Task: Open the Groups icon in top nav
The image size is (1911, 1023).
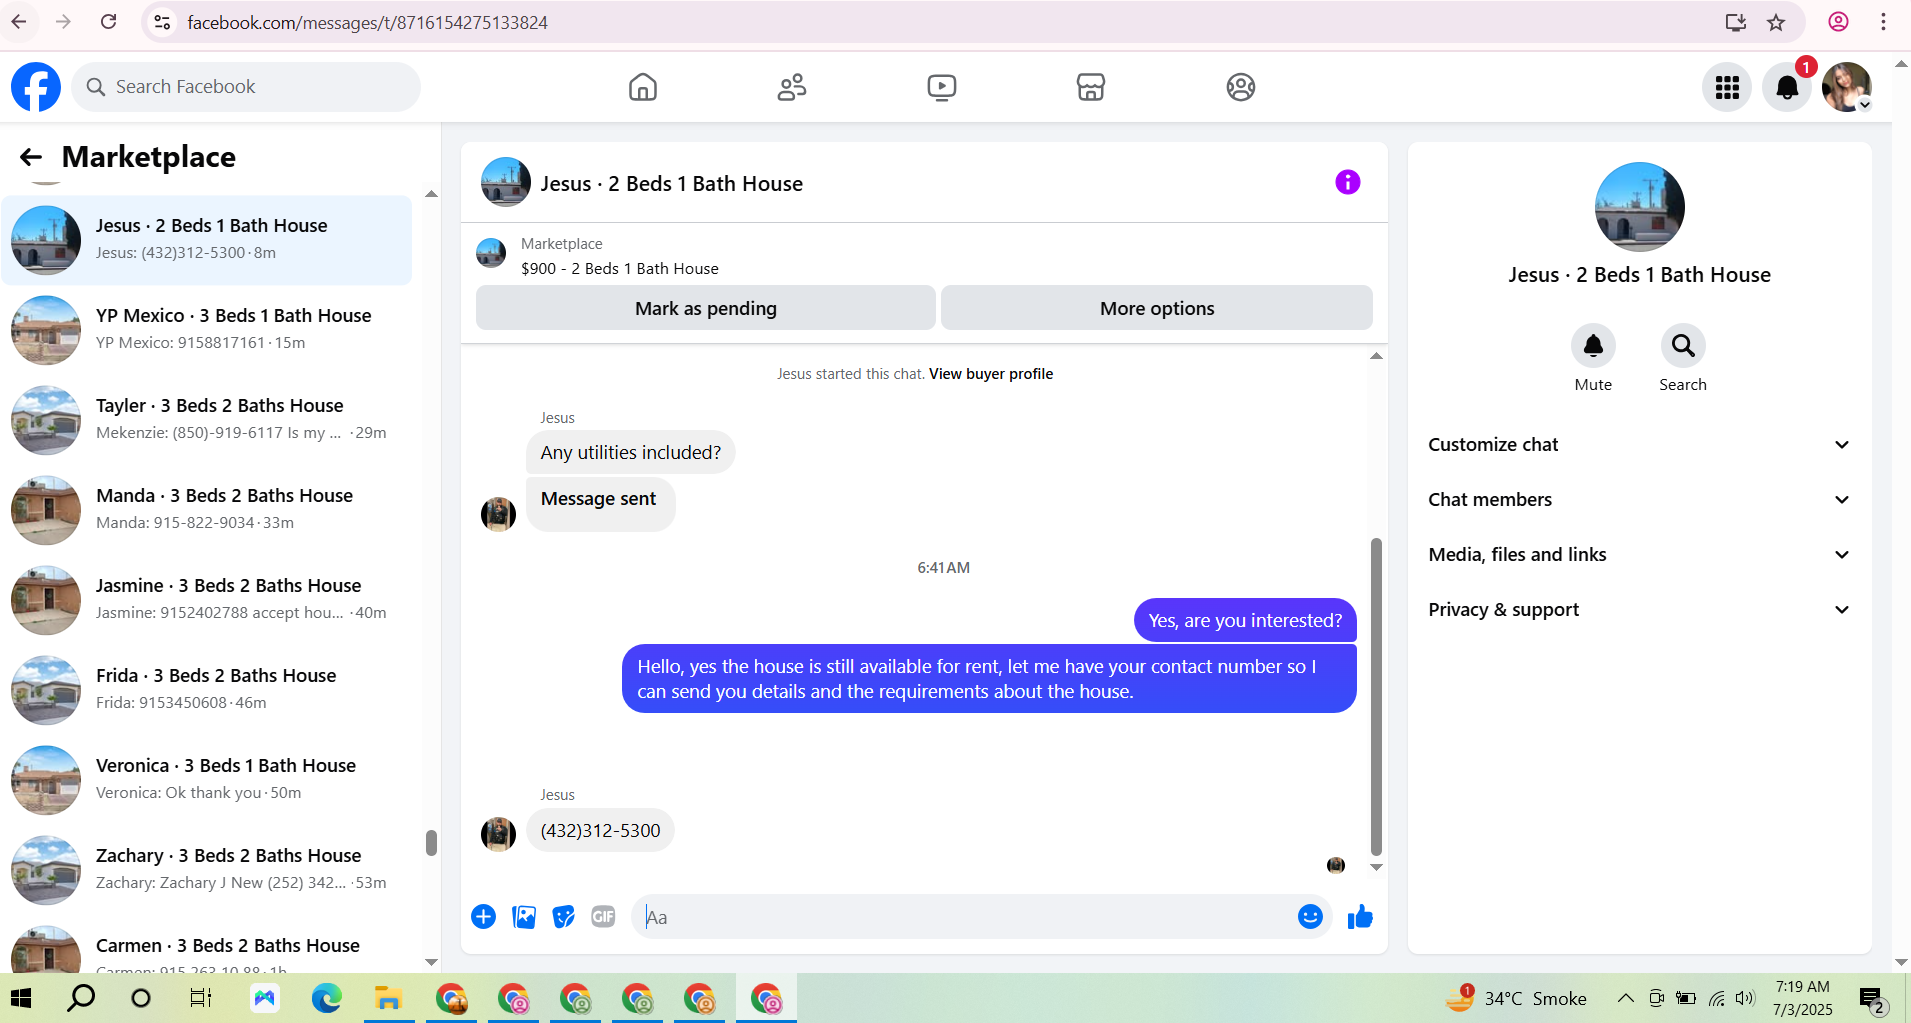Action: coord(1240,87)
